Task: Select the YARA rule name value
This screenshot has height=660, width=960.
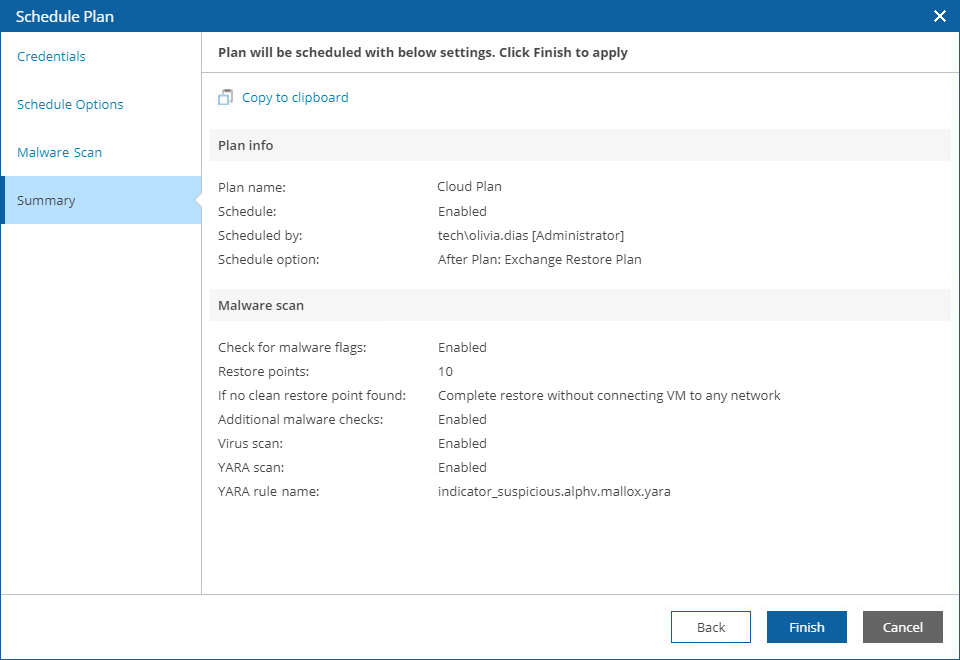Action: 555,491
